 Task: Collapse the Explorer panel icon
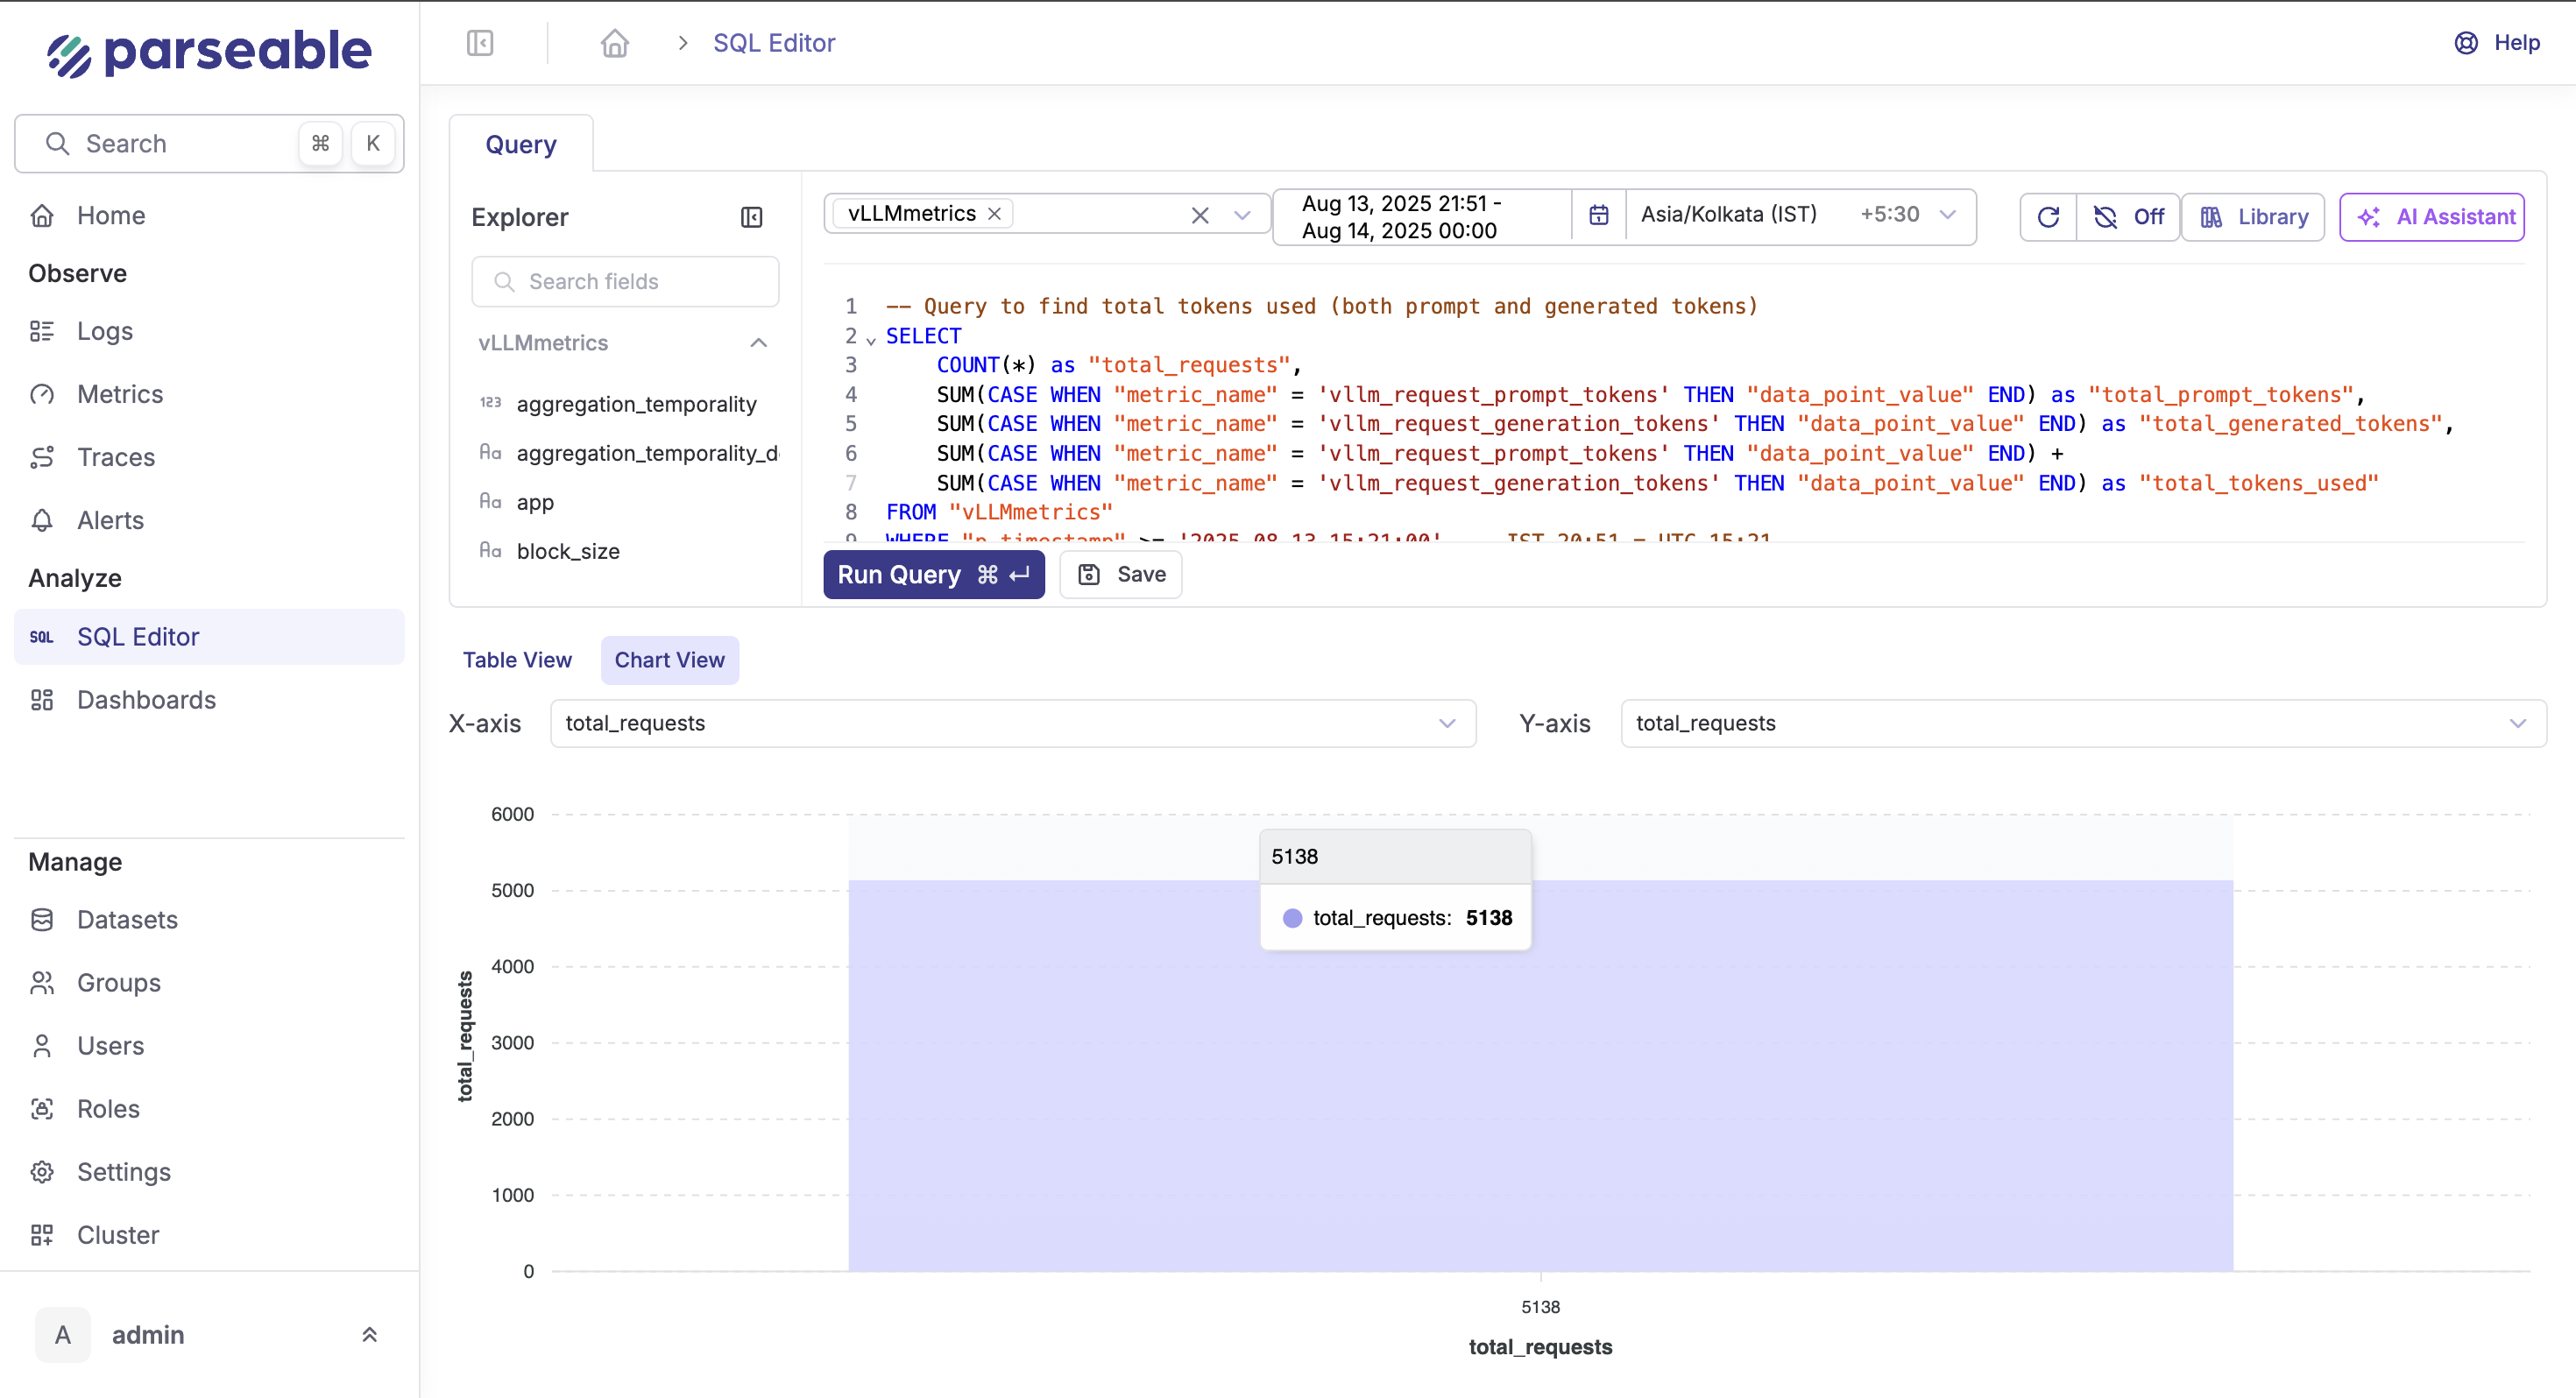(752, 217)
